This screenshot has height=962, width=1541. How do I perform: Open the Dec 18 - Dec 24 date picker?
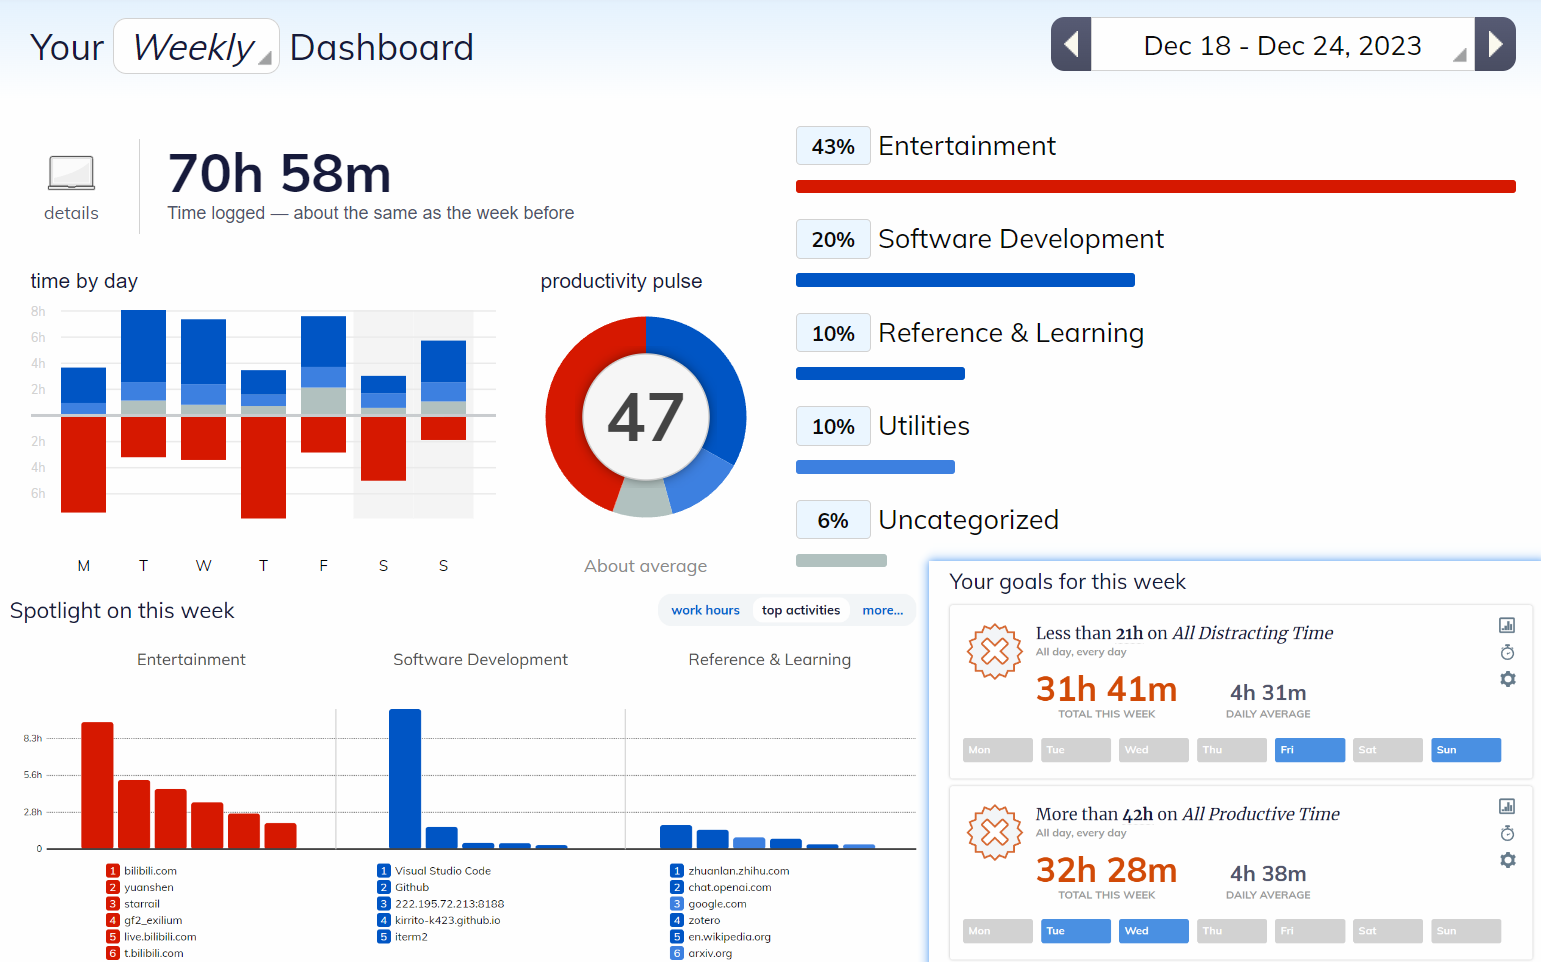click(1282, 46)
